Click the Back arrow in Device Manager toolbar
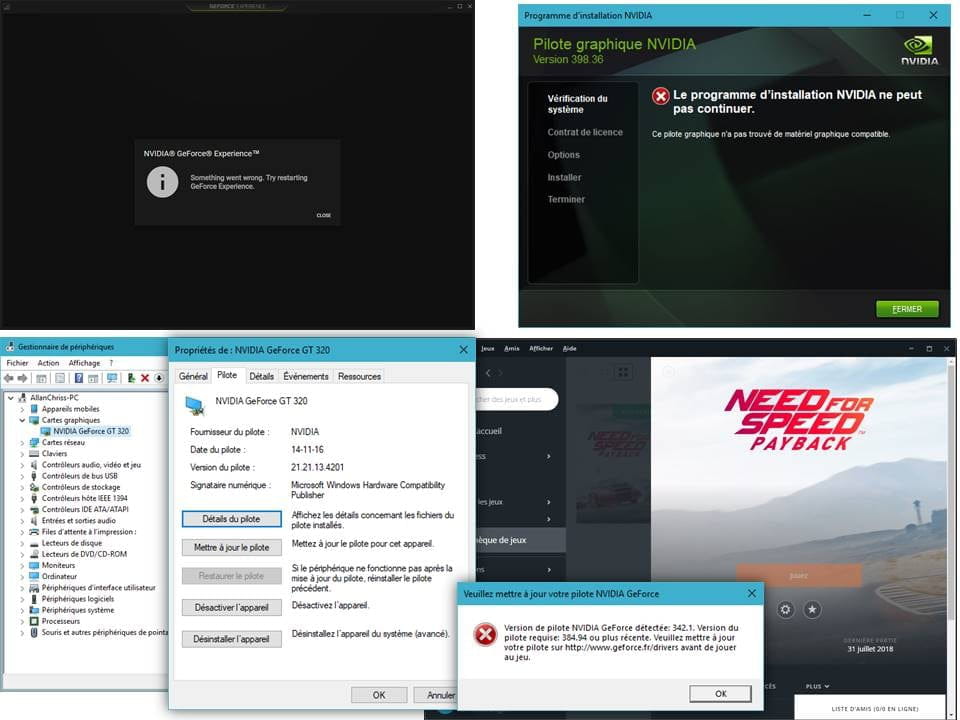Image resolution: width=960 pixels, height=720 pixels. (9, 378)
